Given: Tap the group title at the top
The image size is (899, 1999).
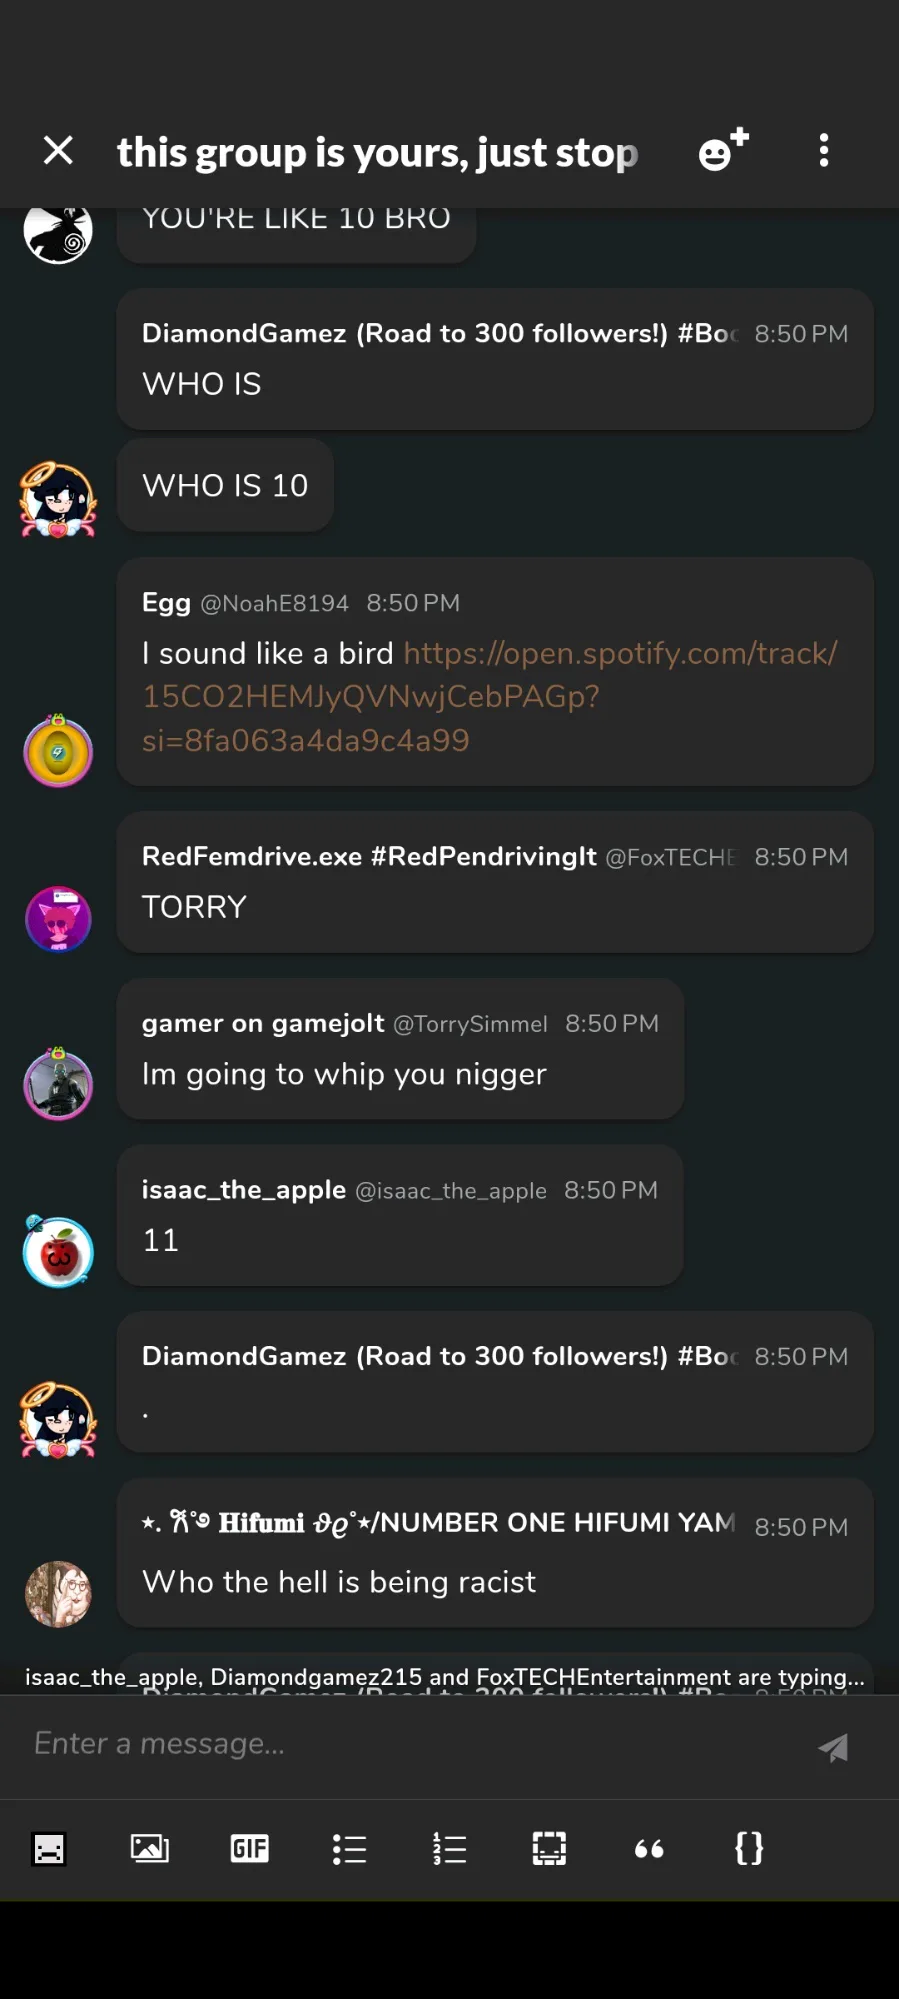Looking at the screenshot, I should pyautogui.click(x=377, y=153).
